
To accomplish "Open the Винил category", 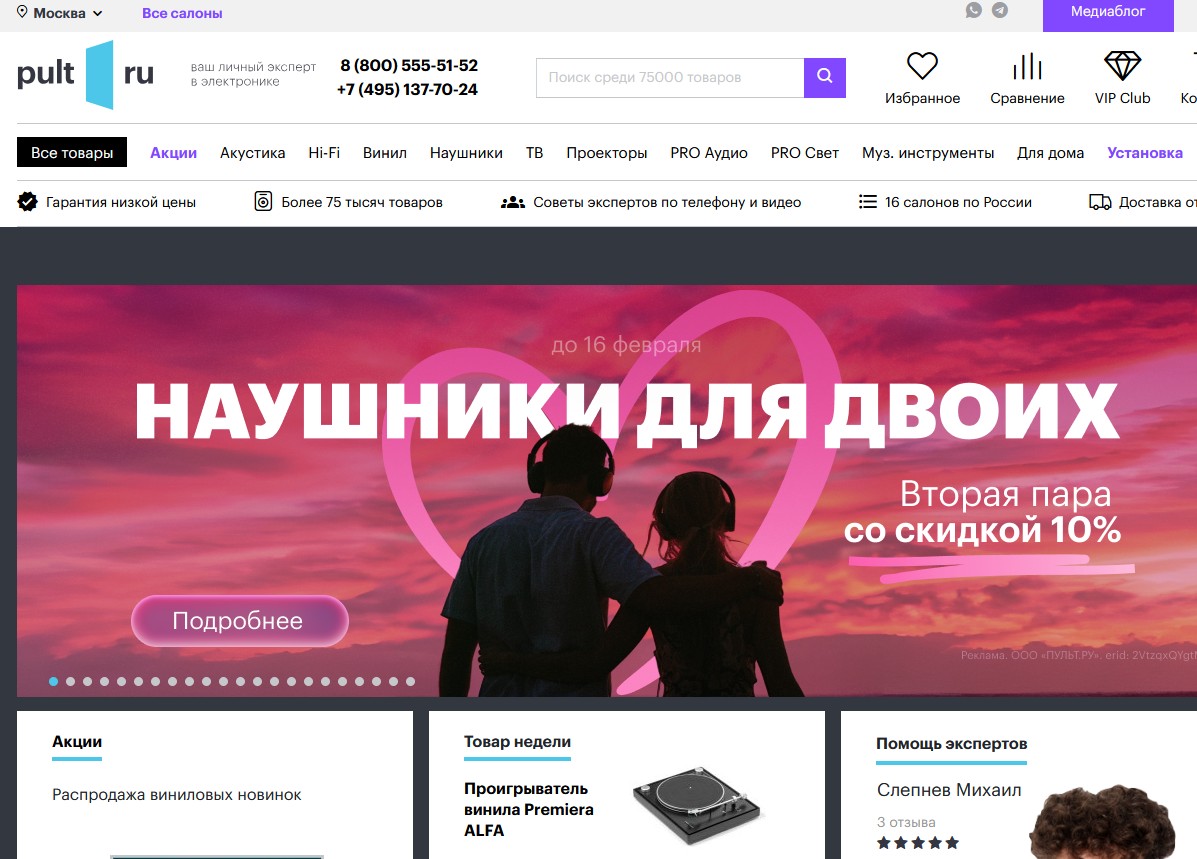I will (385, 153).
